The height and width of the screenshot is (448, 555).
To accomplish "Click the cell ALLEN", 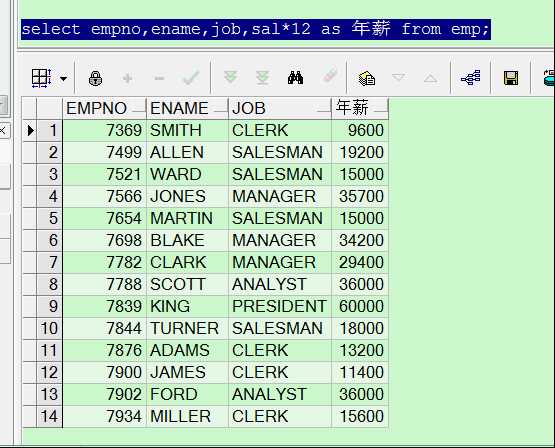I will 187,153.
